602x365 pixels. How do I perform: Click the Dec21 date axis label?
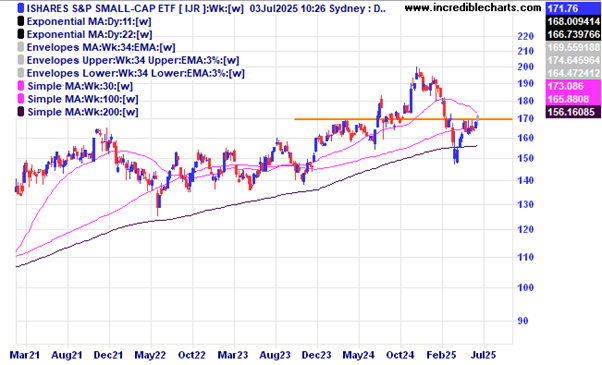click(x=109, y=355)
